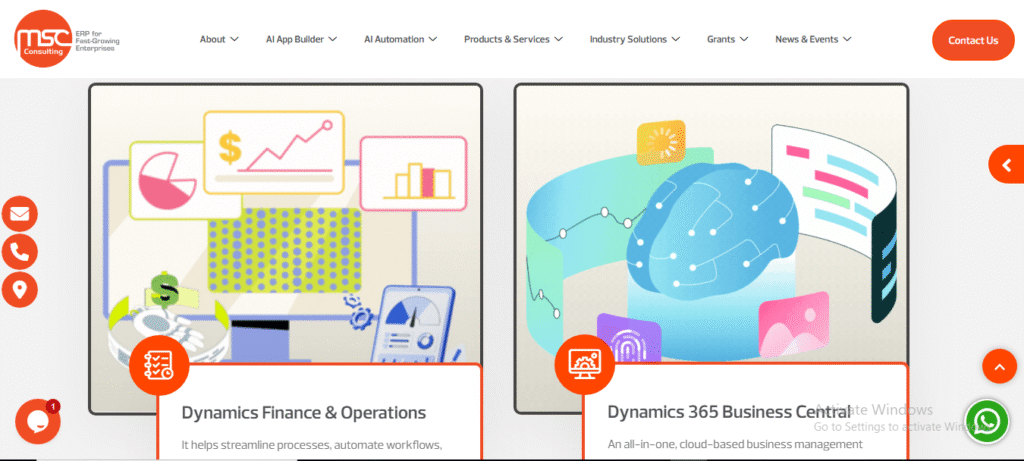The width and height of the screenshot is (1024, 461).
Task: Click the scroll-to-top arrow button
Action: [x=998, y=367]
